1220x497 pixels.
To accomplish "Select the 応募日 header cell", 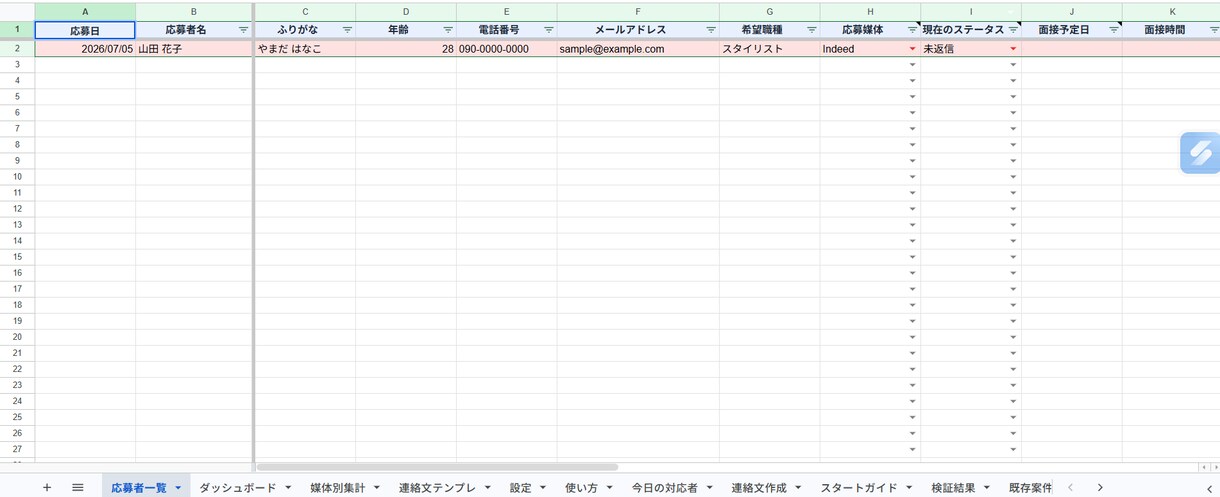I will pos(85,30).
